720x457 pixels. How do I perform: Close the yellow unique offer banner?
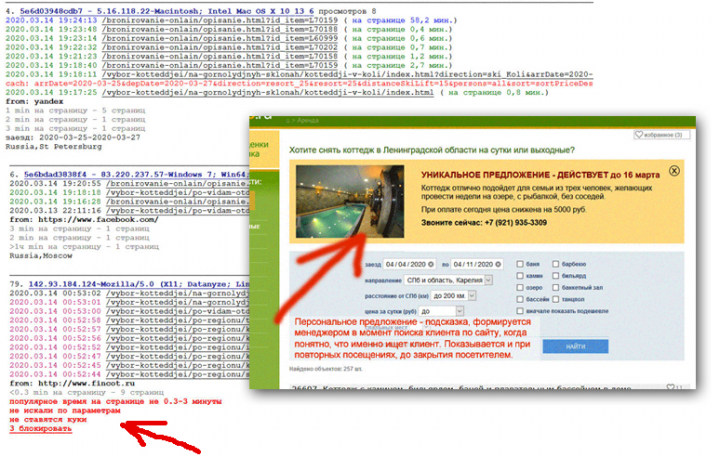(x=674, y=171)
